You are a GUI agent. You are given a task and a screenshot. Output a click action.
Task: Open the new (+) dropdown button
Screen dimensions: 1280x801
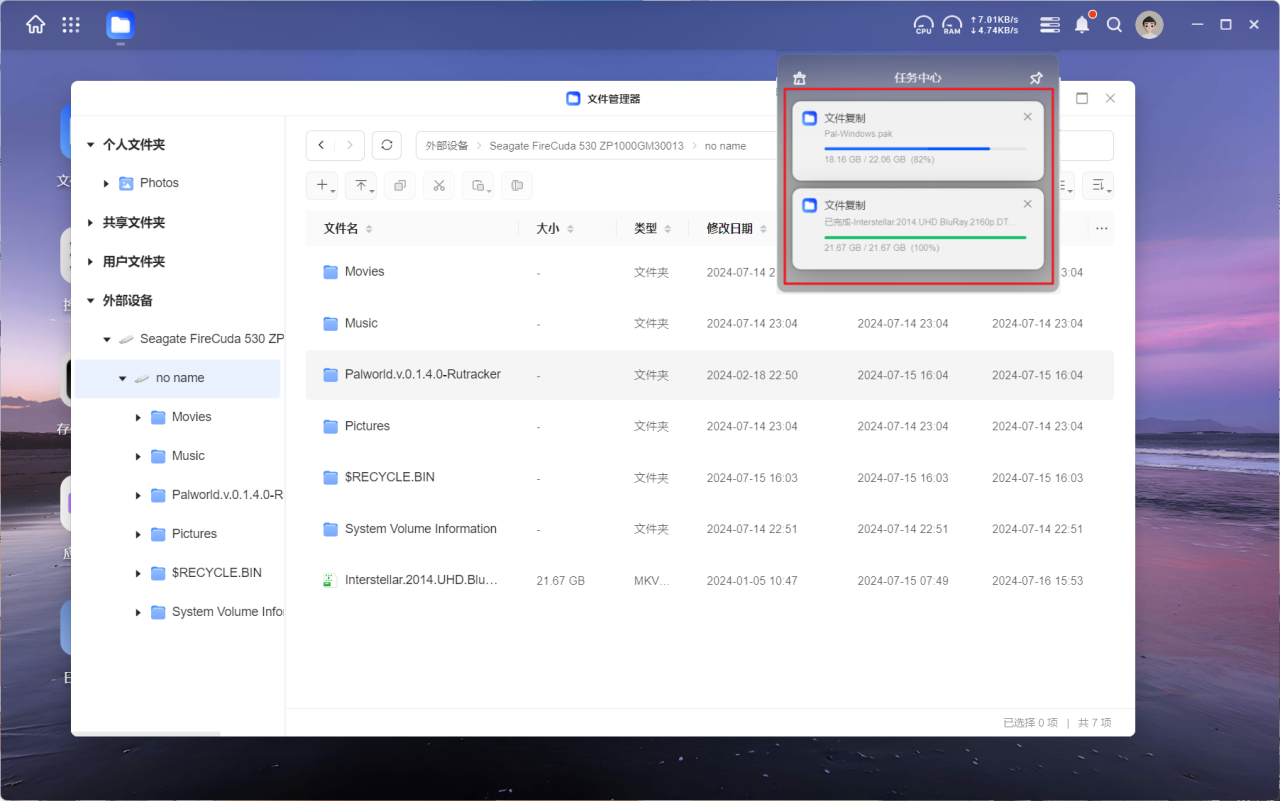(x=324, y=185)
